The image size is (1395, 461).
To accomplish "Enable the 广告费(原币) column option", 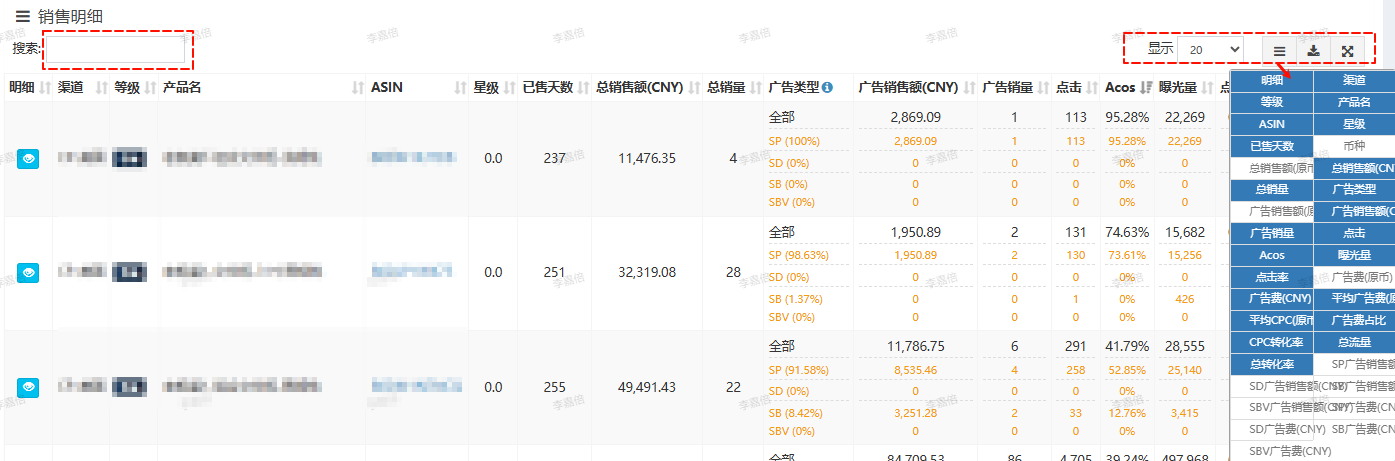I will 1353,277.
